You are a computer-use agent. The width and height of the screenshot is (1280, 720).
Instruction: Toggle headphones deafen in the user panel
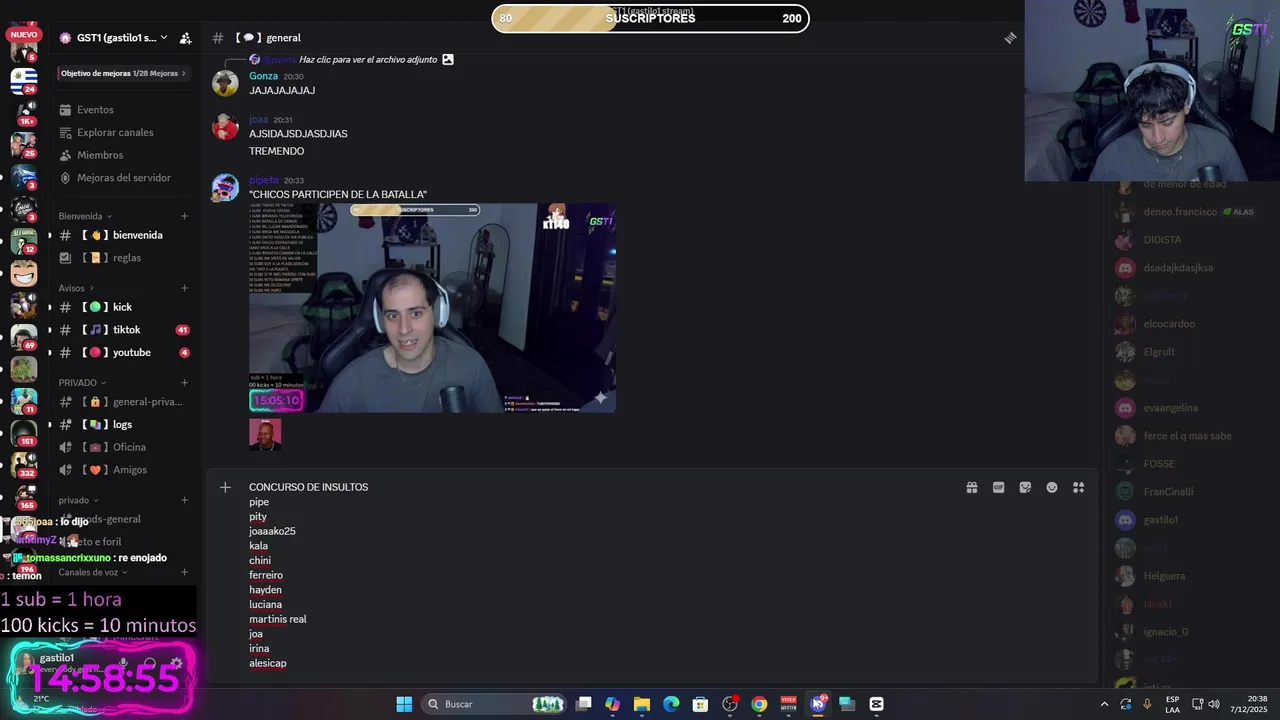pos(150,663)
